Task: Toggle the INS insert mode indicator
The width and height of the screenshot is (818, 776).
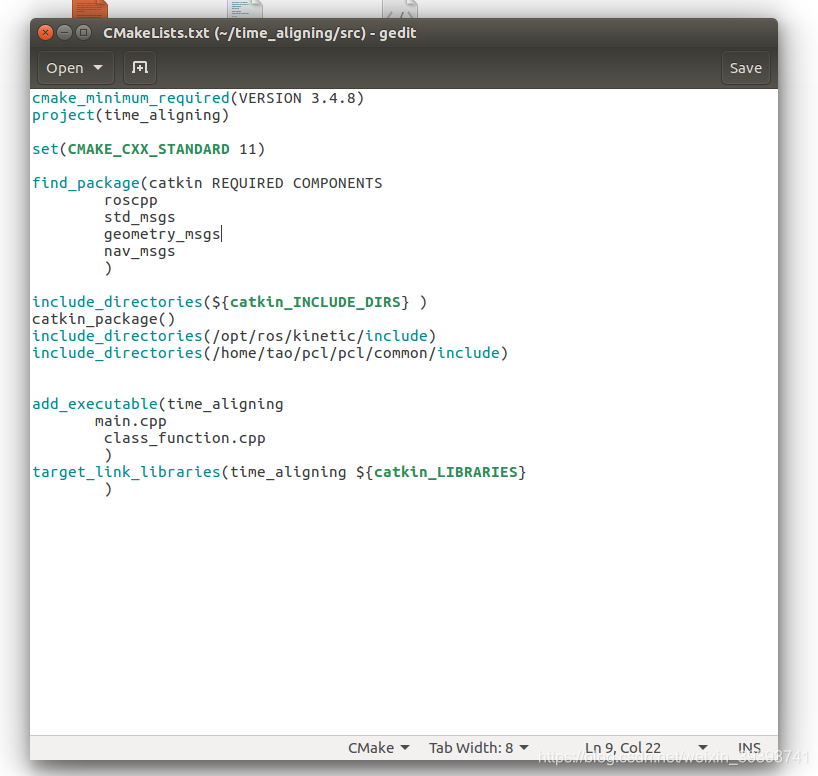Action: 749,747
